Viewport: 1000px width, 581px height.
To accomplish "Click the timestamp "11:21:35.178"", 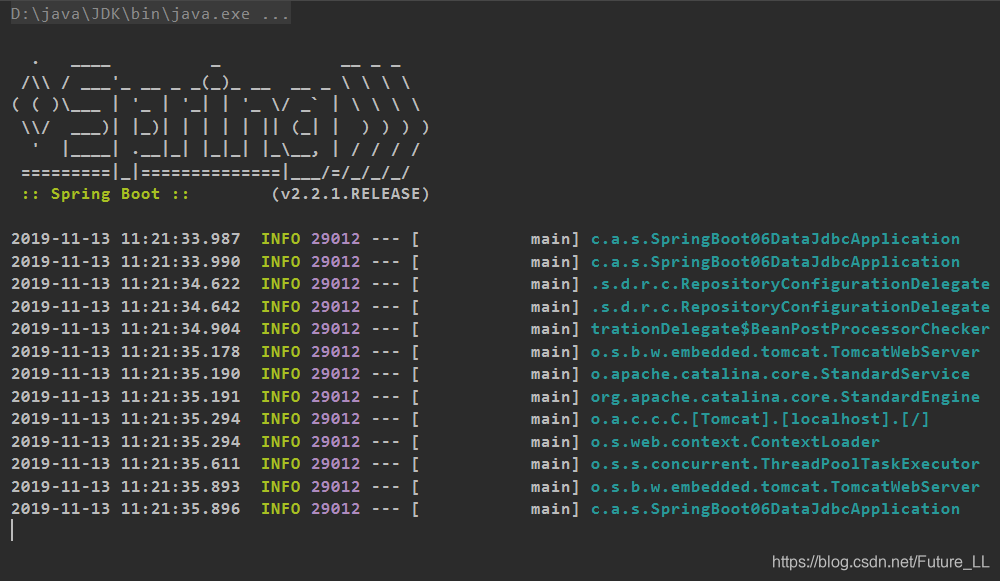I will [180, 352].
